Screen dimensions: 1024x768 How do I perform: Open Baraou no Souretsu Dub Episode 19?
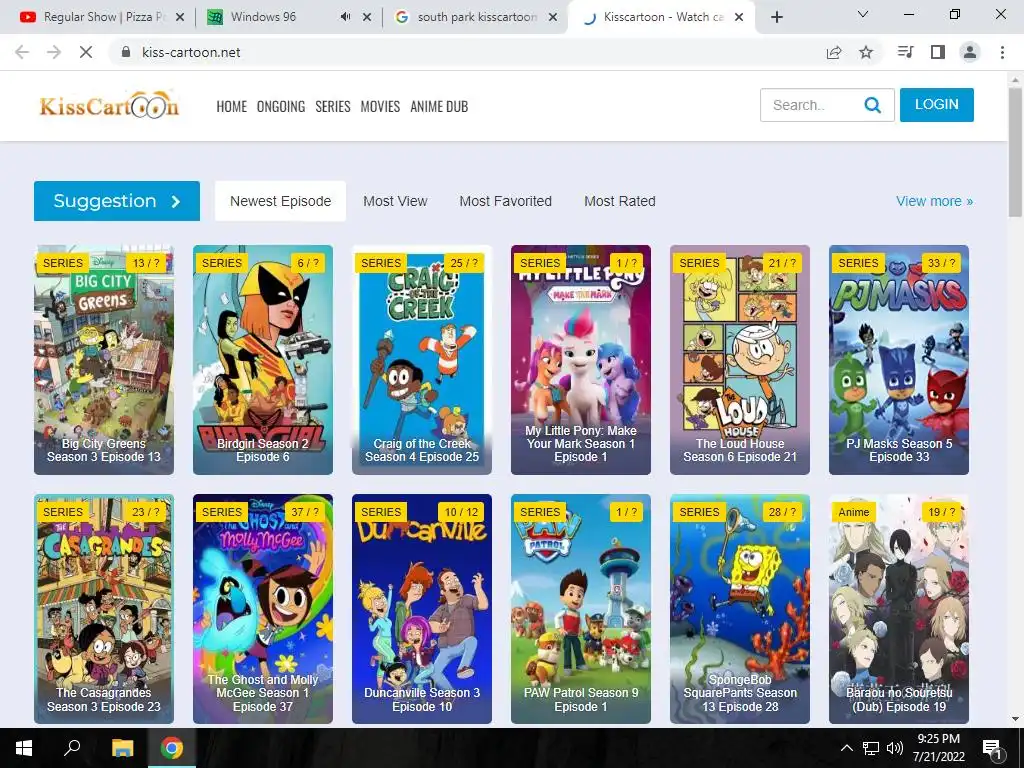(x=899, y=609)
